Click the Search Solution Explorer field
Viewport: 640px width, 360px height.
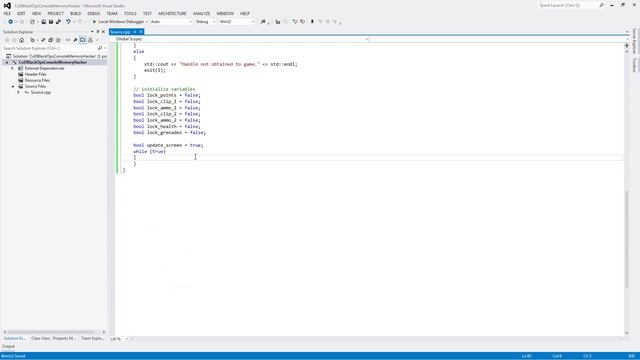[49, 48]
